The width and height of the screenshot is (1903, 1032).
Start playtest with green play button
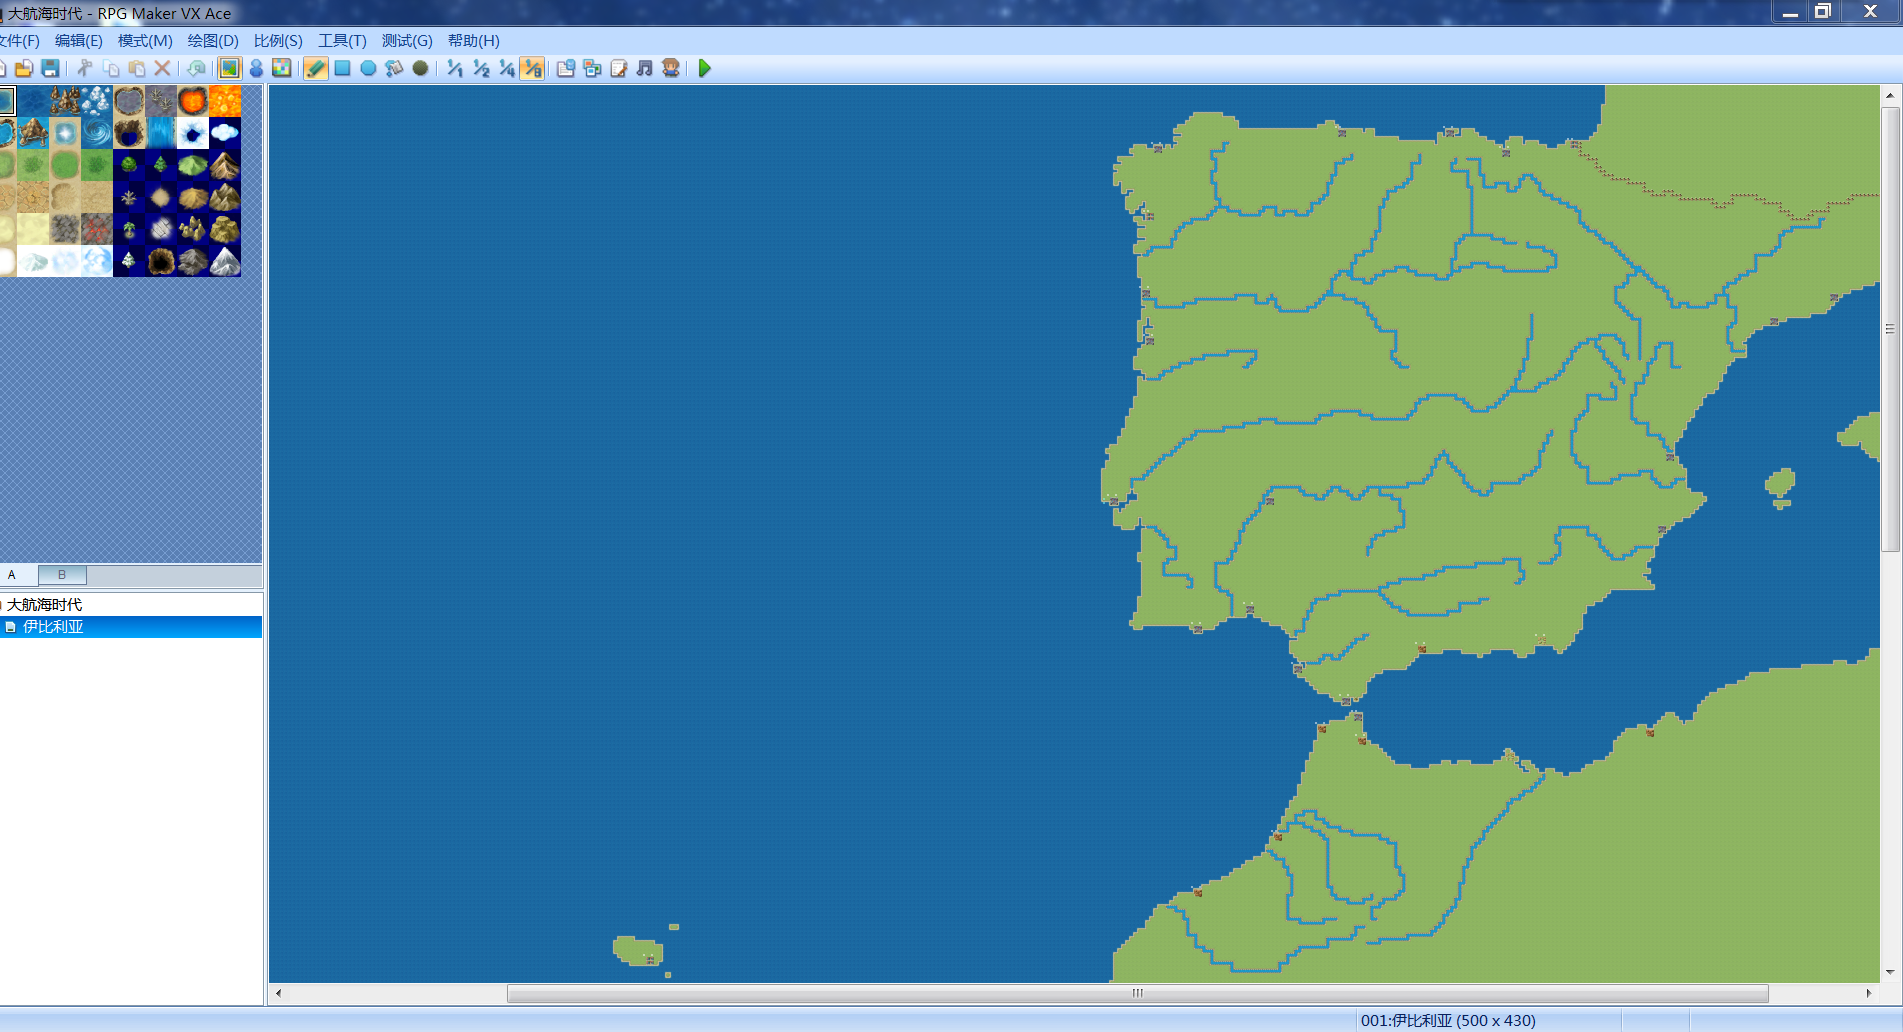(705, 68)
